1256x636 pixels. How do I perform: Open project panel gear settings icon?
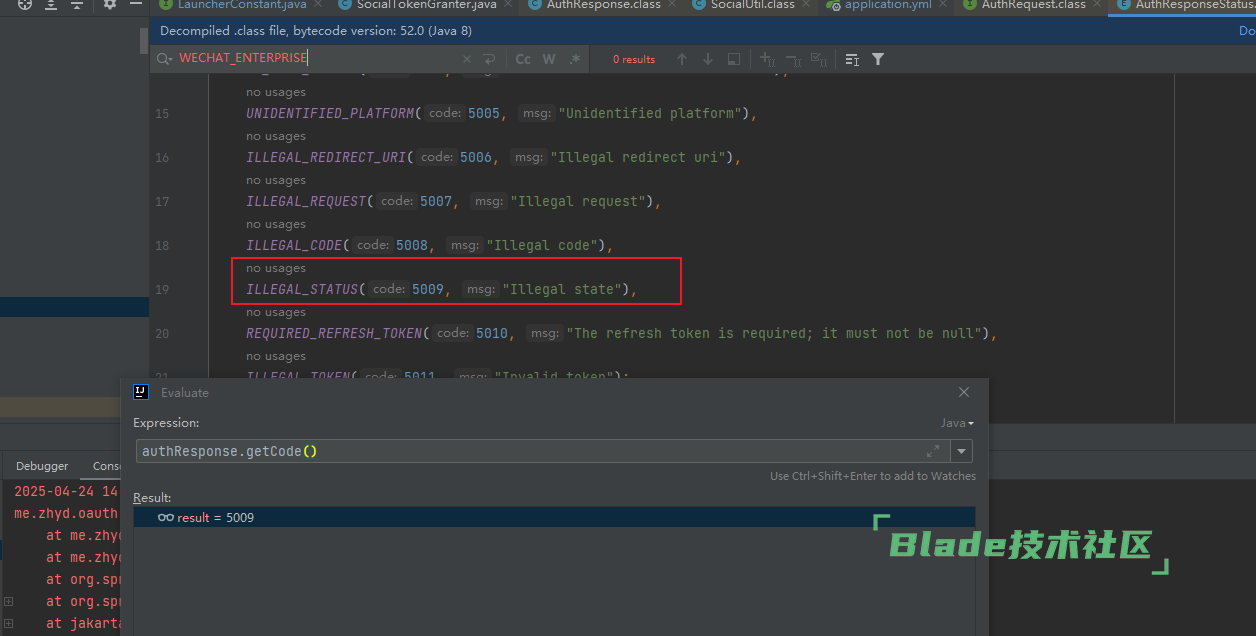tap(110, 5)
